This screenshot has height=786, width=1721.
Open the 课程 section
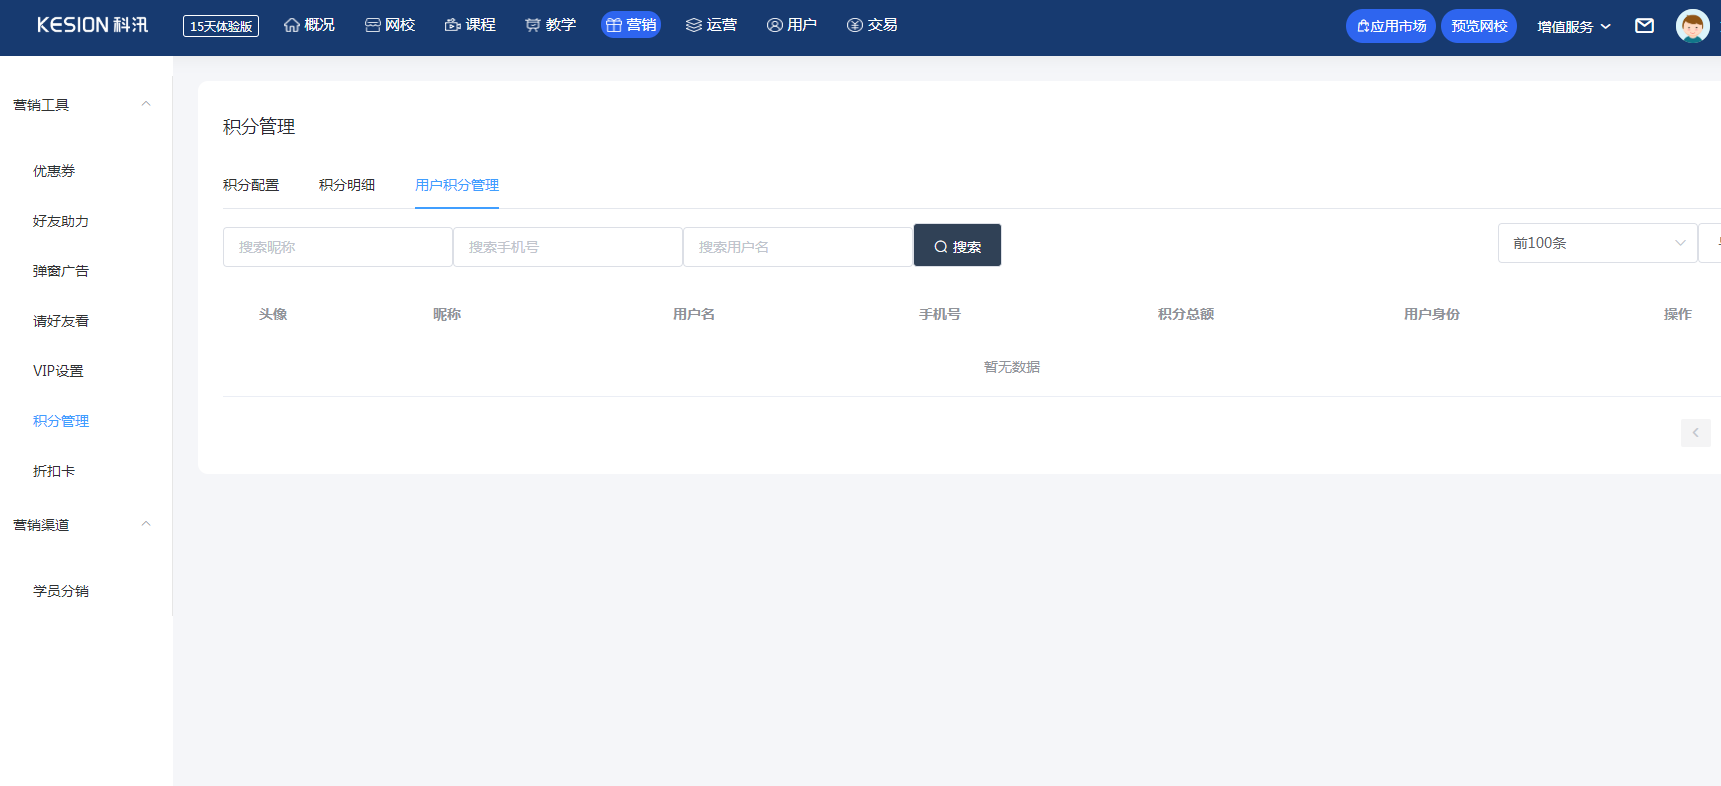(x=470, y=25)
